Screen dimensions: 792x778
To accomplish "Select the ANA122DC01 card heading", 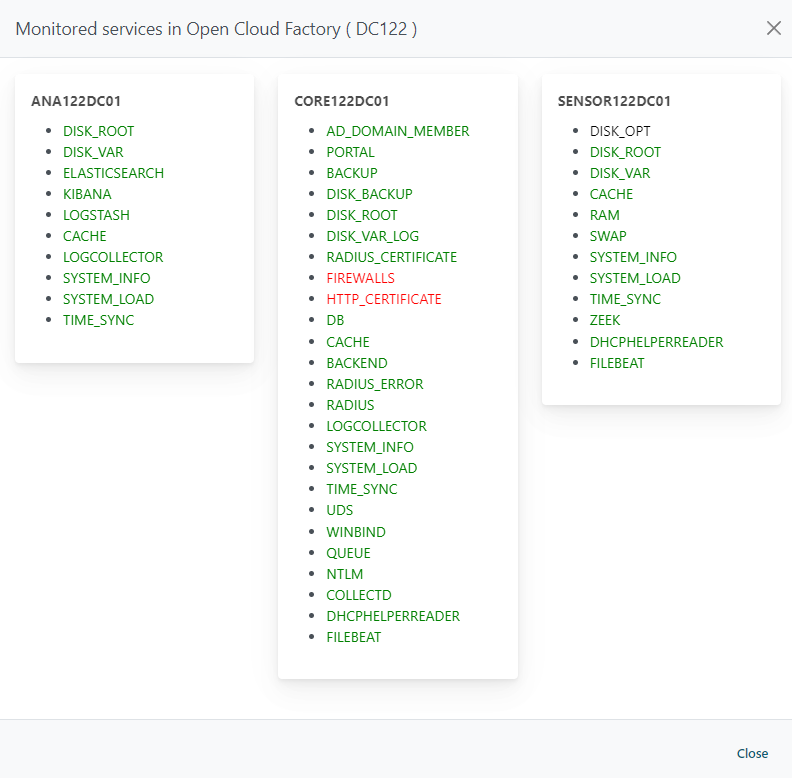I will pos(77,101).
